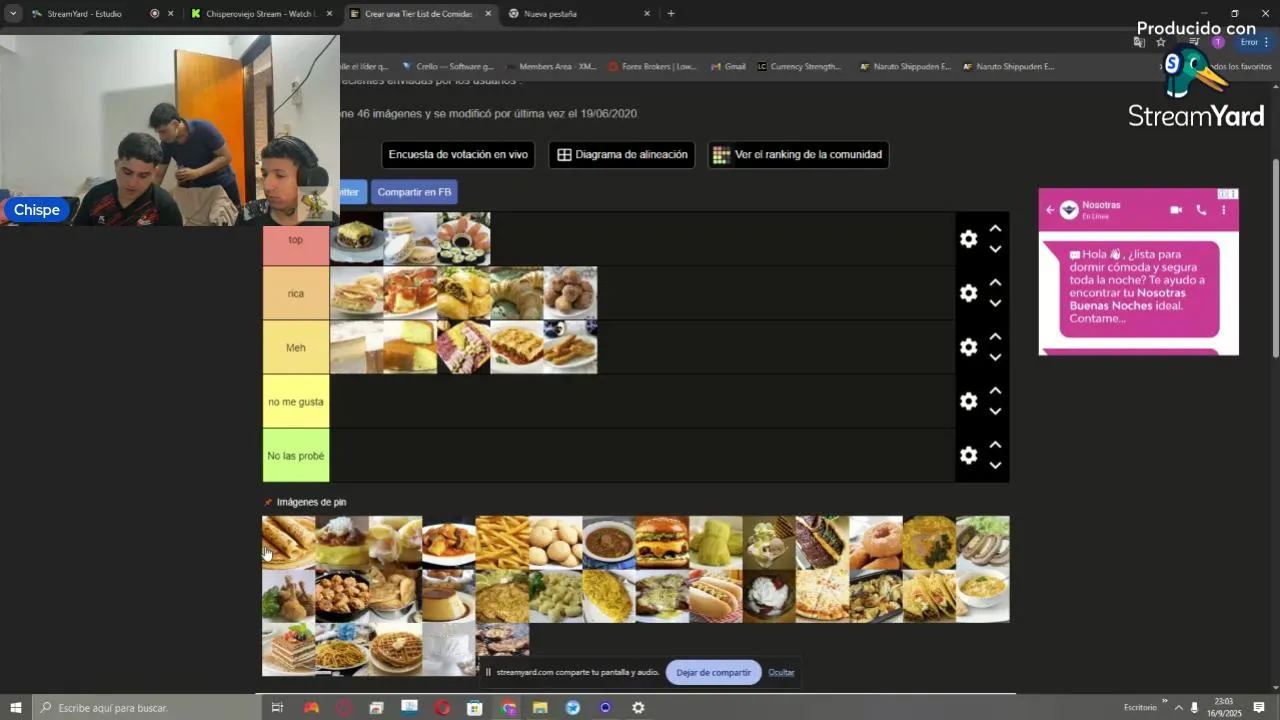
Task: Open File Explorer from taskbar
Action: [540, 707]
